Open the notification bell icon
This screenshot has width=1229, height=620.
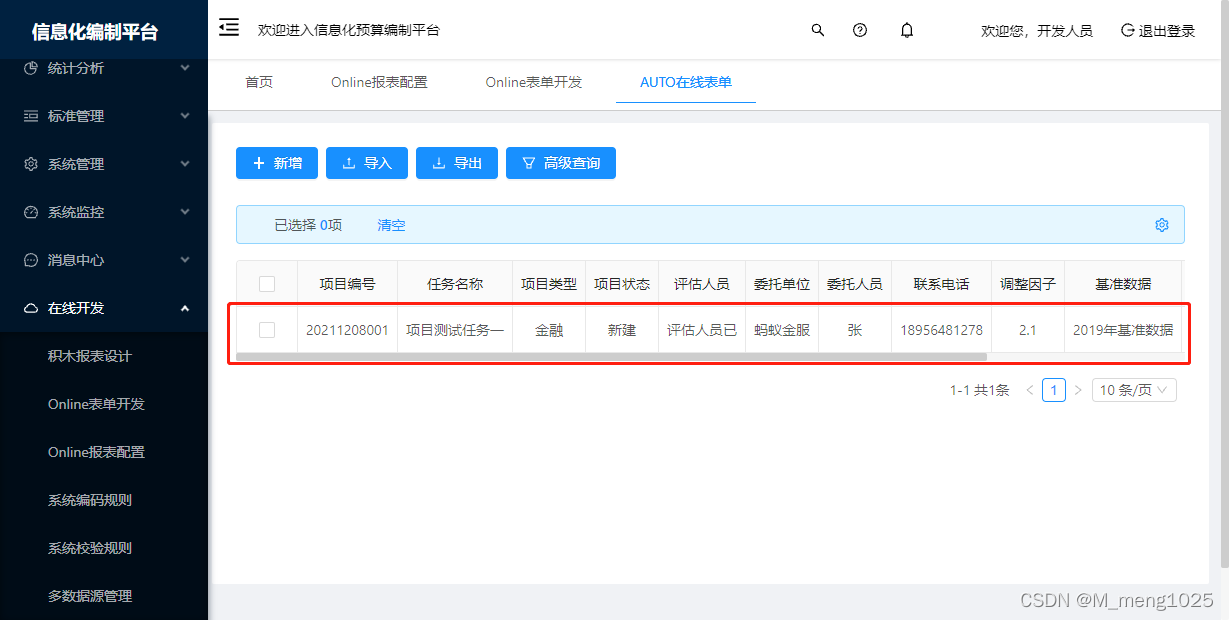906,30
